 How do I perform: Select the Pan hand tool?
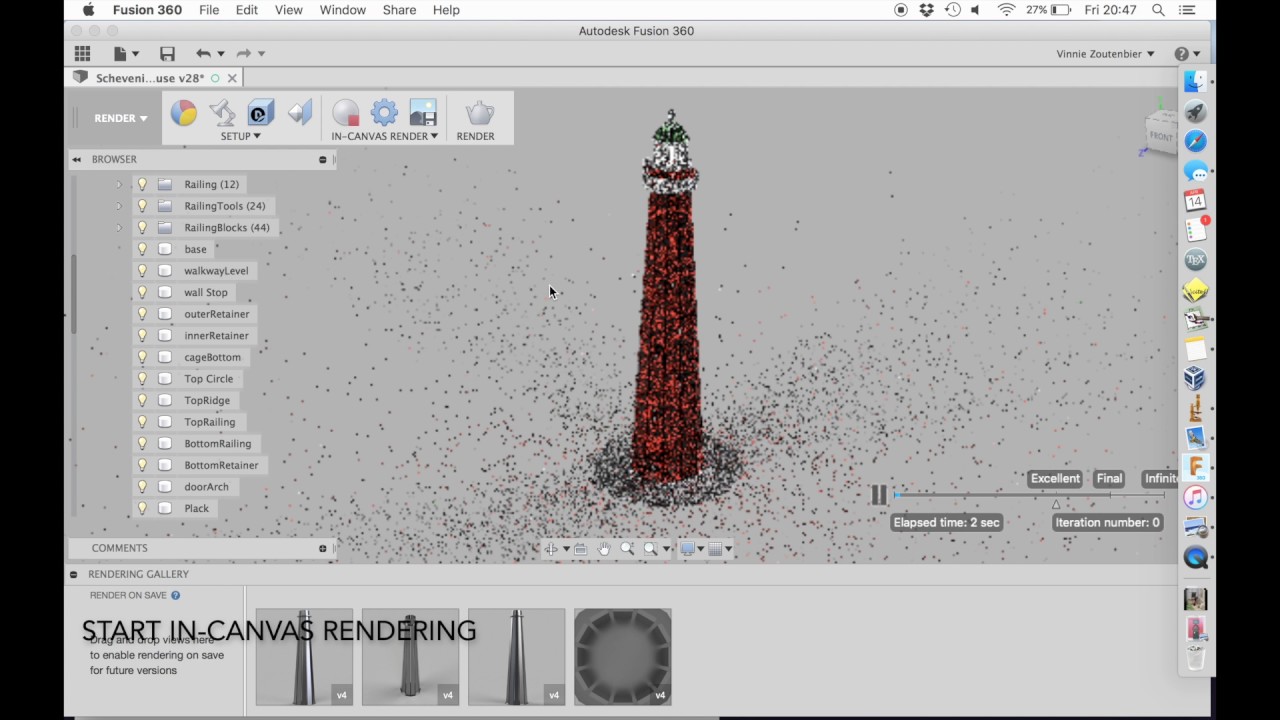pyautogui.click(x=604, y=548)
